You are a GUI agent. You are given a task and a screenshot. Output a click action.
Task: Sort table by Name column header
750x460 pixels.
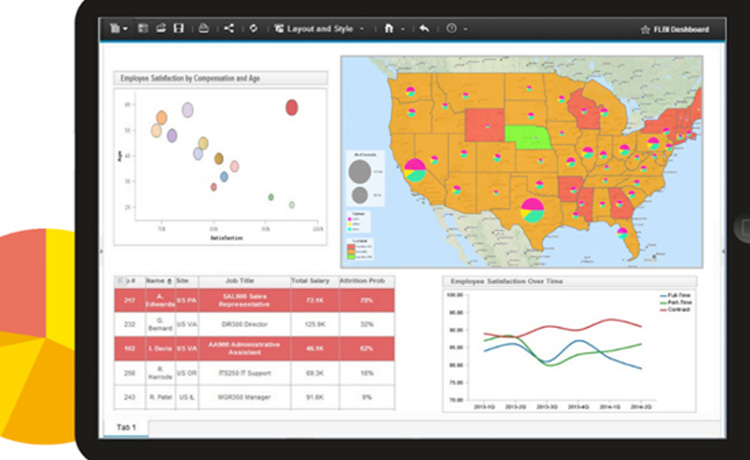pyautogui.click(x=158, y=282)
